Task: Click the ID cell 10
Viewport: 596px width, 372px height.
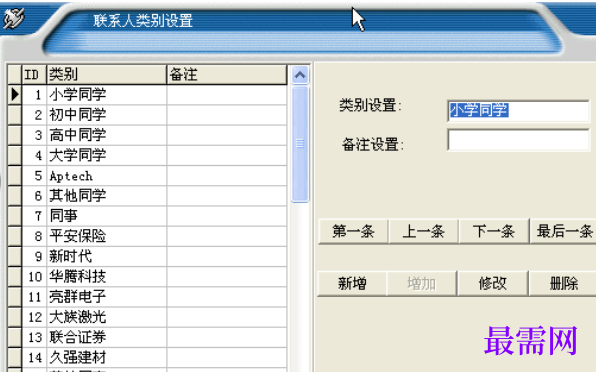Action: click(x=34, y=276)
